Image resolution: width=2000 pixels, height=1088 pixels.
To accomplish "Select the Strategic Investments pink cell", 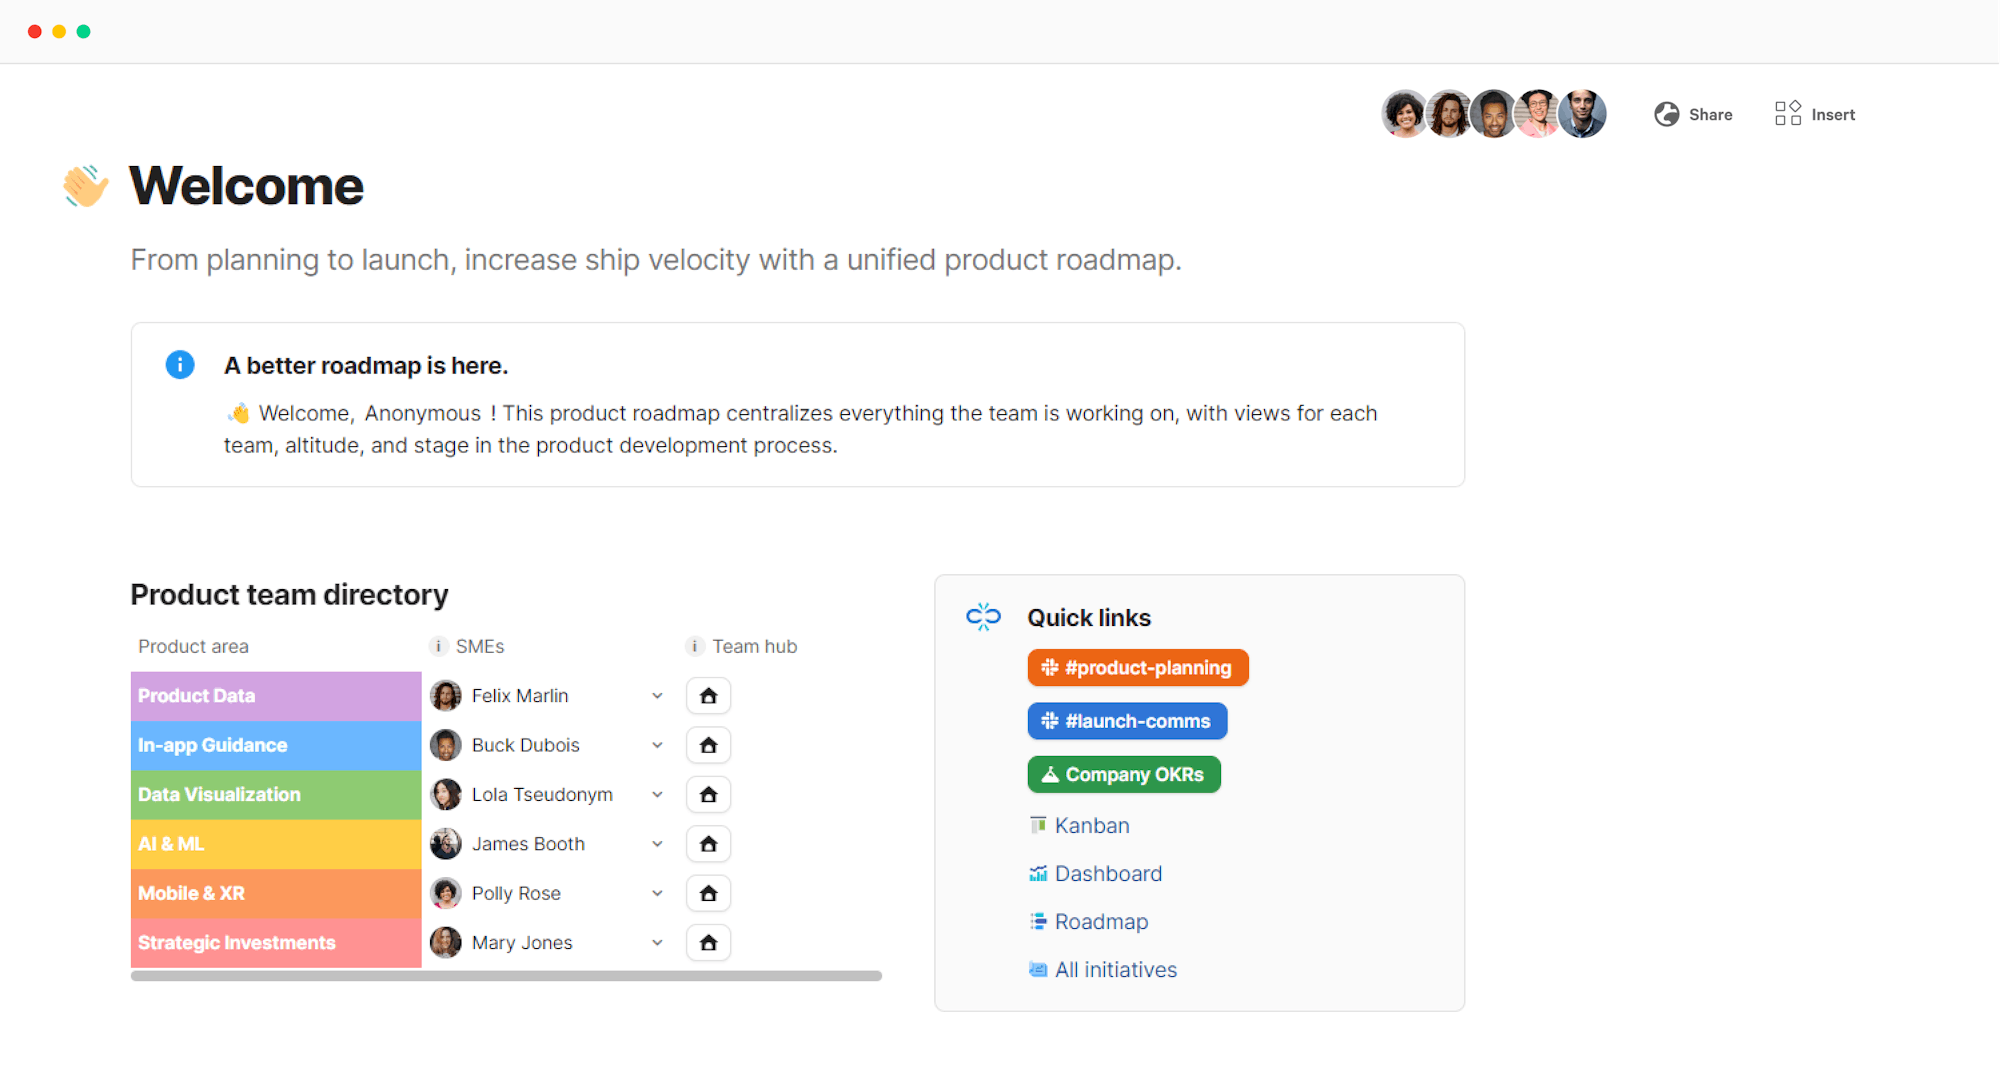I will tap(276, 943).
